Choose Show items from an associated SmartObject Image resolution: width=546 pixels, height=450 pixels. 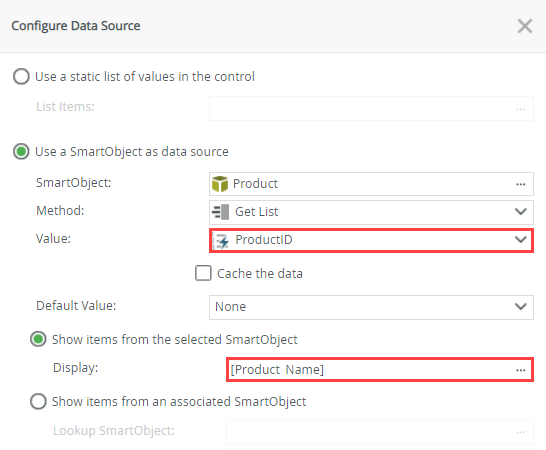coord(38,401)
